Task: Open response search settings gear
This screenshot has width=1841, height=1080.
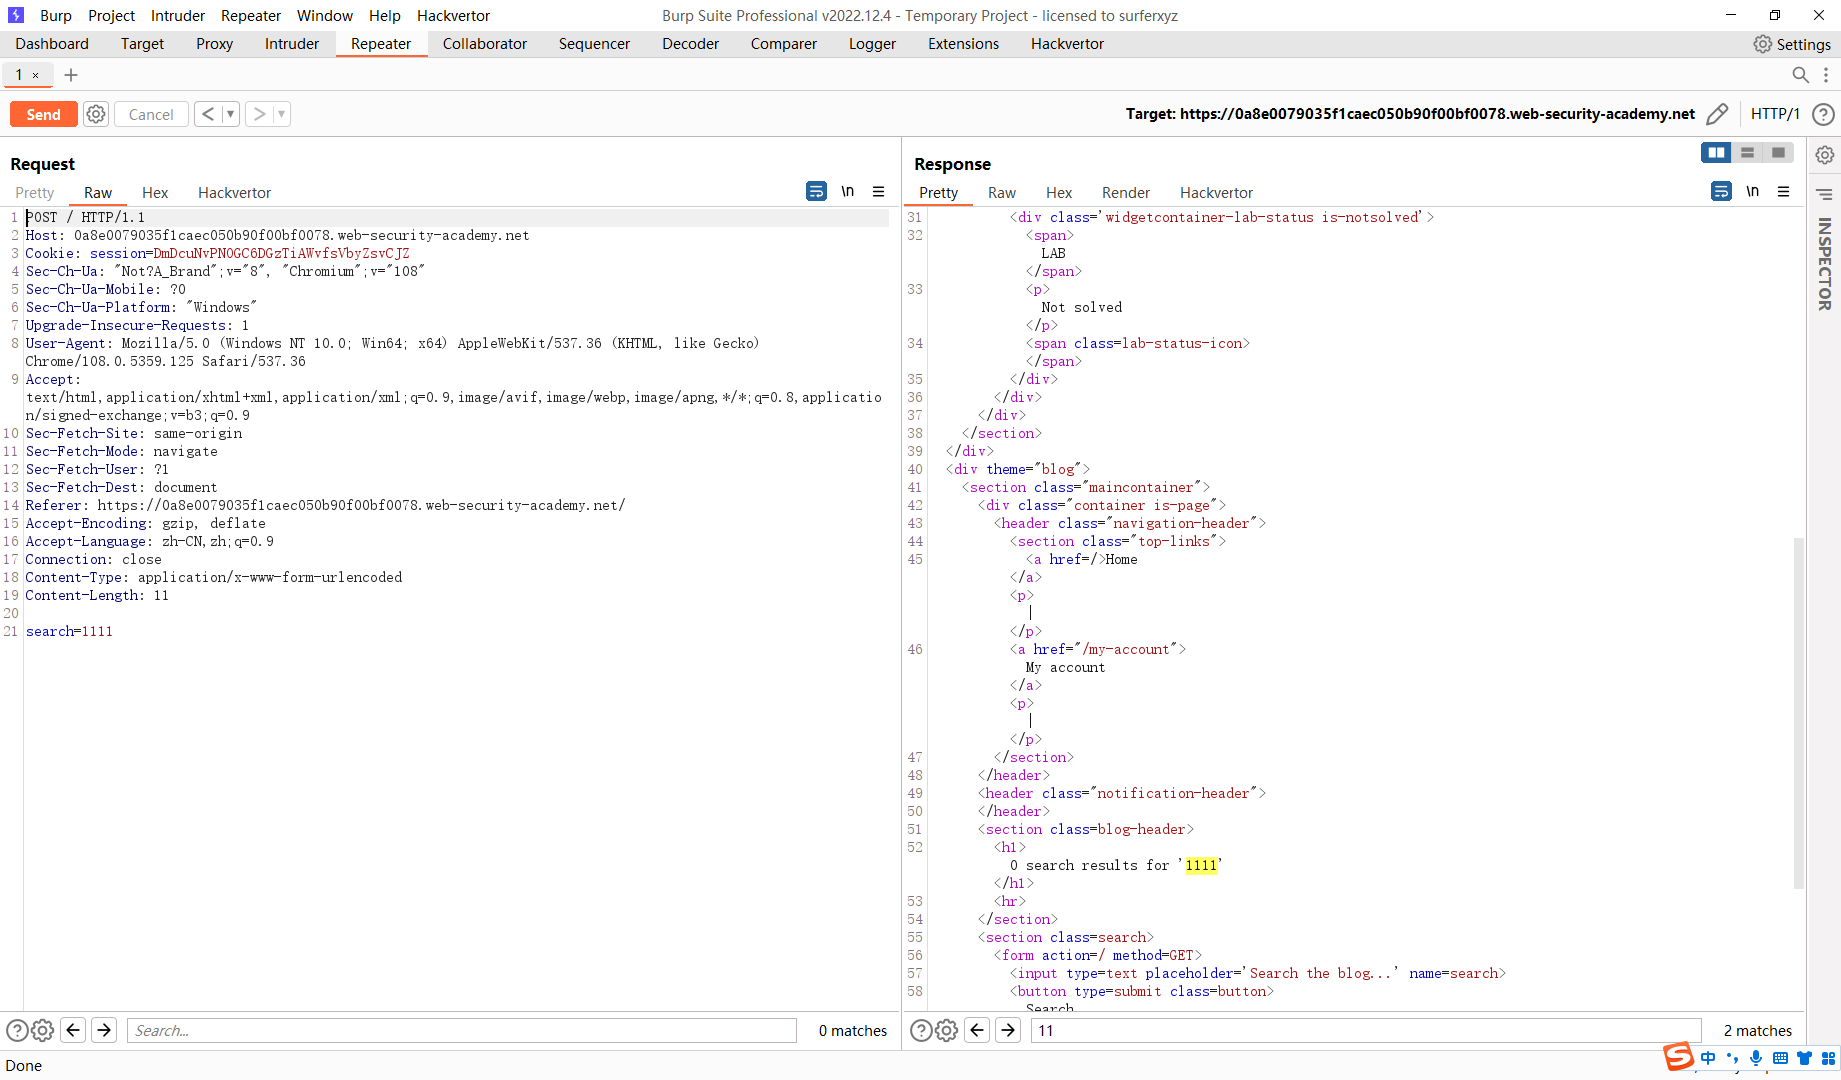Action: (x=946, y=1030)
